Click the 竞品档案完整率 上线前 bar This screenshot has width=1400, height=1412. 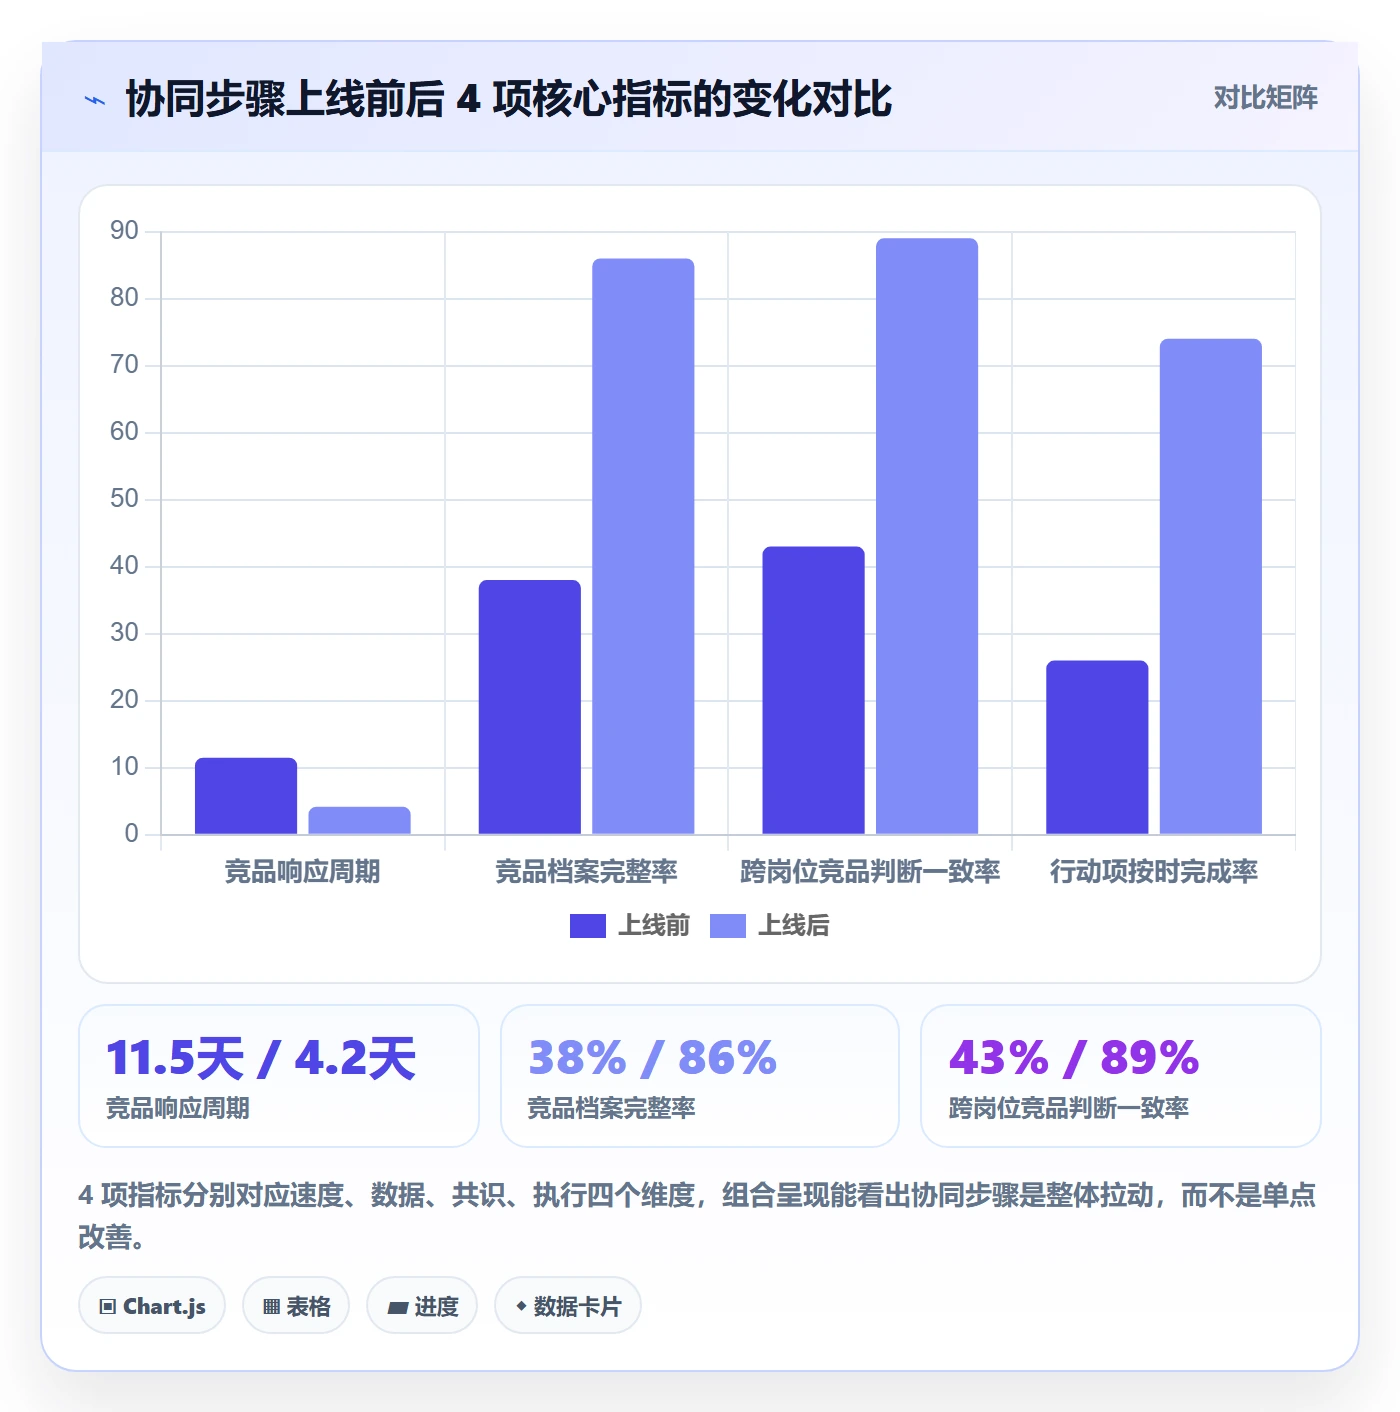(x=530, y=707)
